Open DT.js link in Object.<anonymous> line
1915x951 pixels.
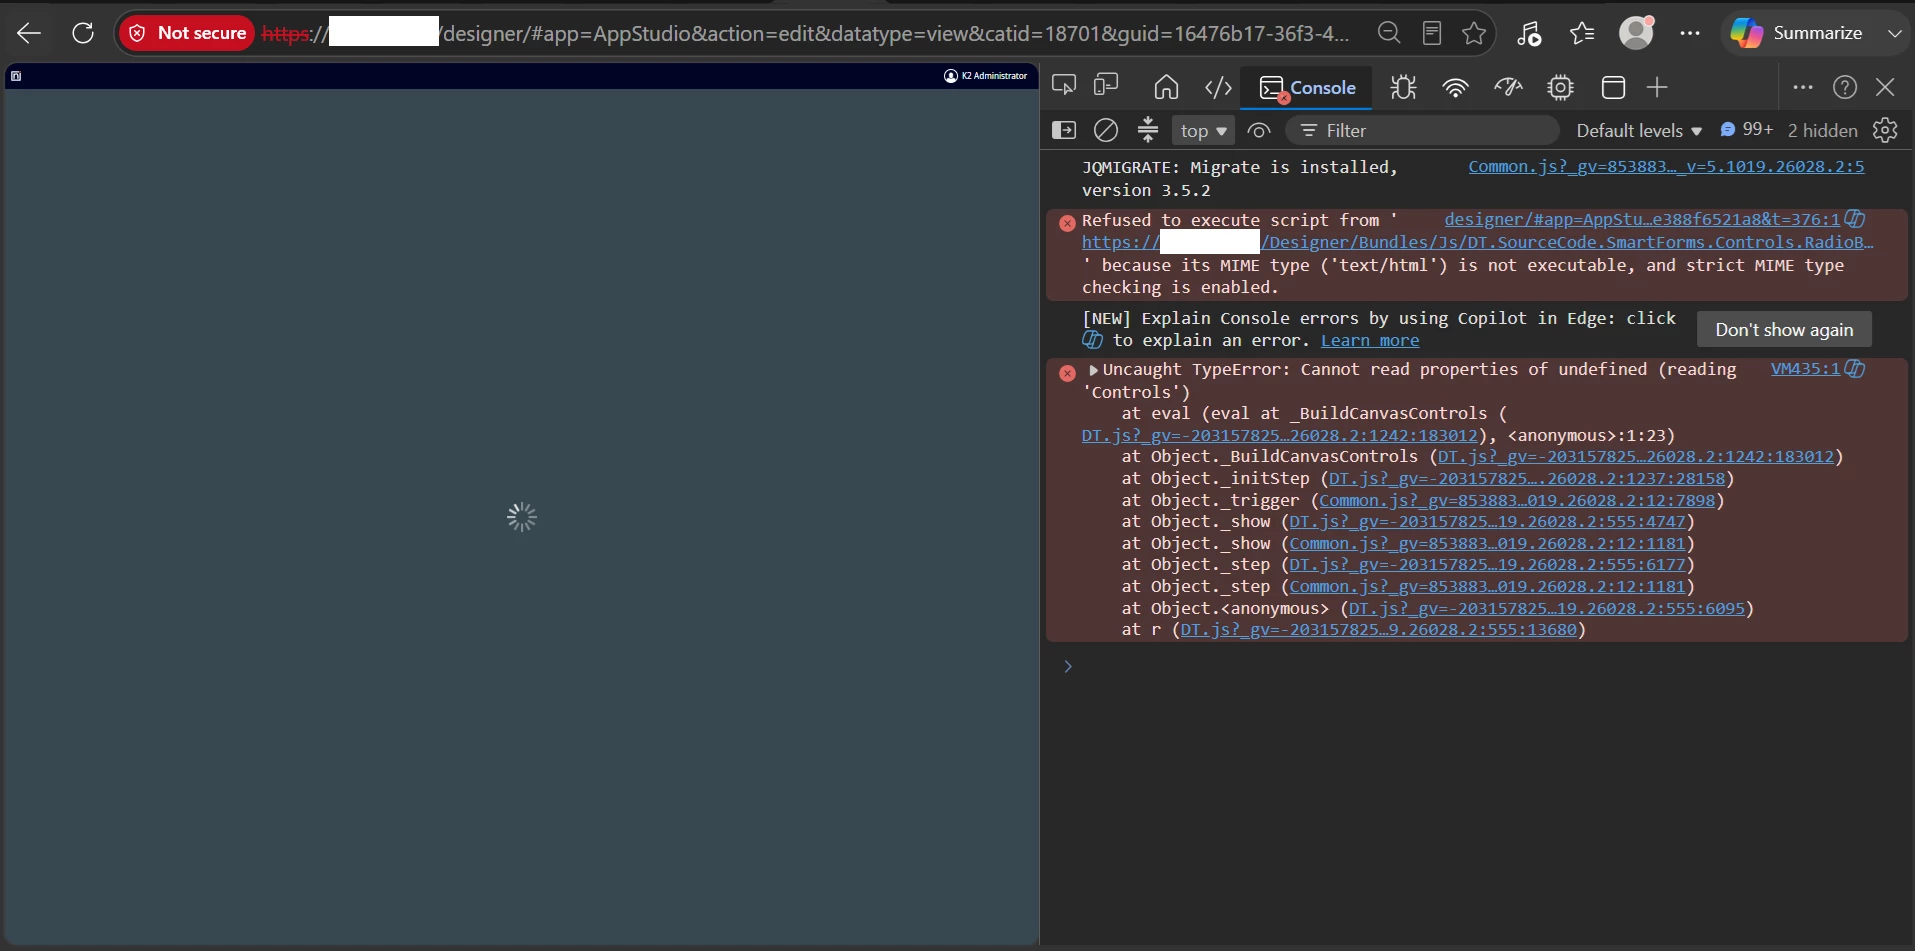pos(1547,609)
